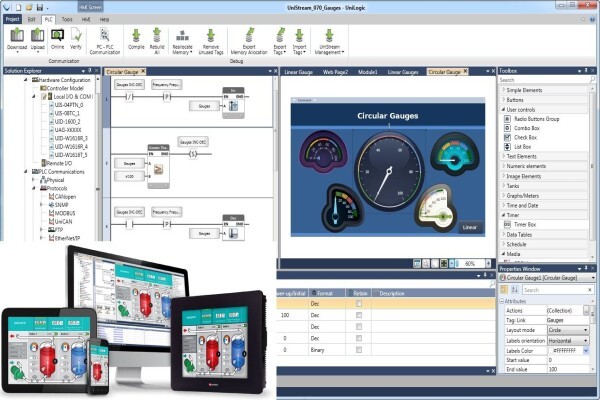Viewport: 600px width, 400px height.
Task: Expand Simple Elements in Toolbox
Action: coord(504,90)
